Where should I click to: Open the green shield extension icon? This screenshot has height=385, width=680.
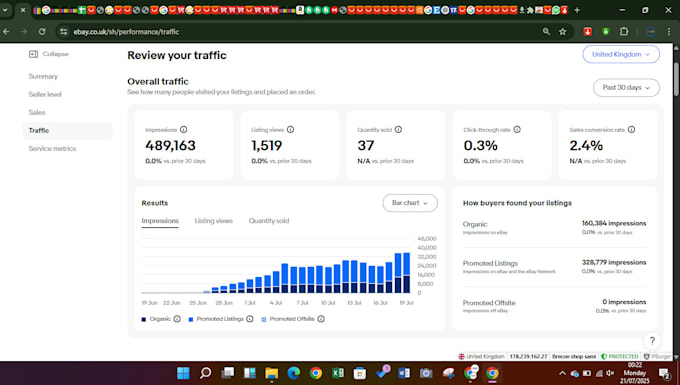pos(606,32)
